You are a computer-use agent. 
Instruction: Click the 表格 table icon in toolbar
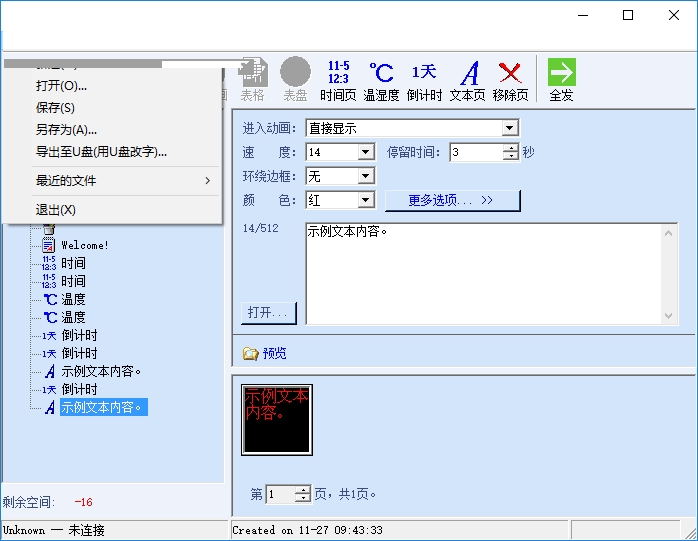[x=252, y=80]
